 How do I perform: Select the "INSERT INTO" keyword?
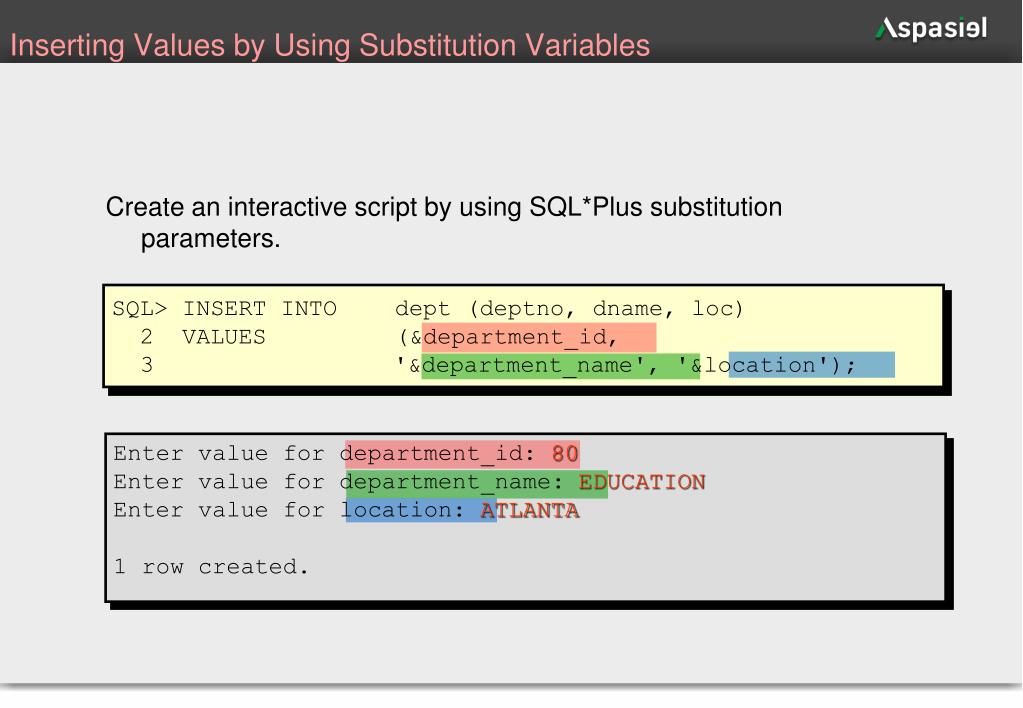pos(260,309)
